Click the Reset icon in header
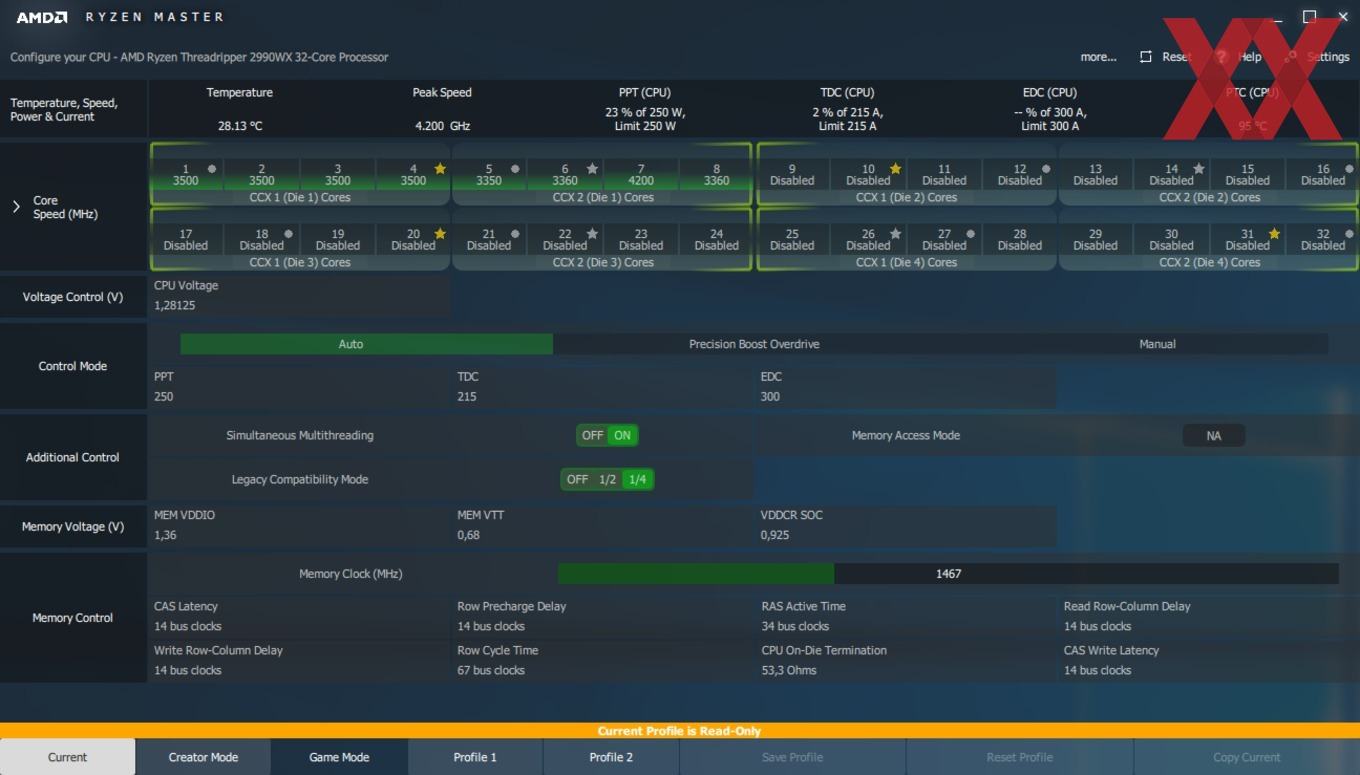Screen dimensions: 1360x775 [x=1146, y=57]
